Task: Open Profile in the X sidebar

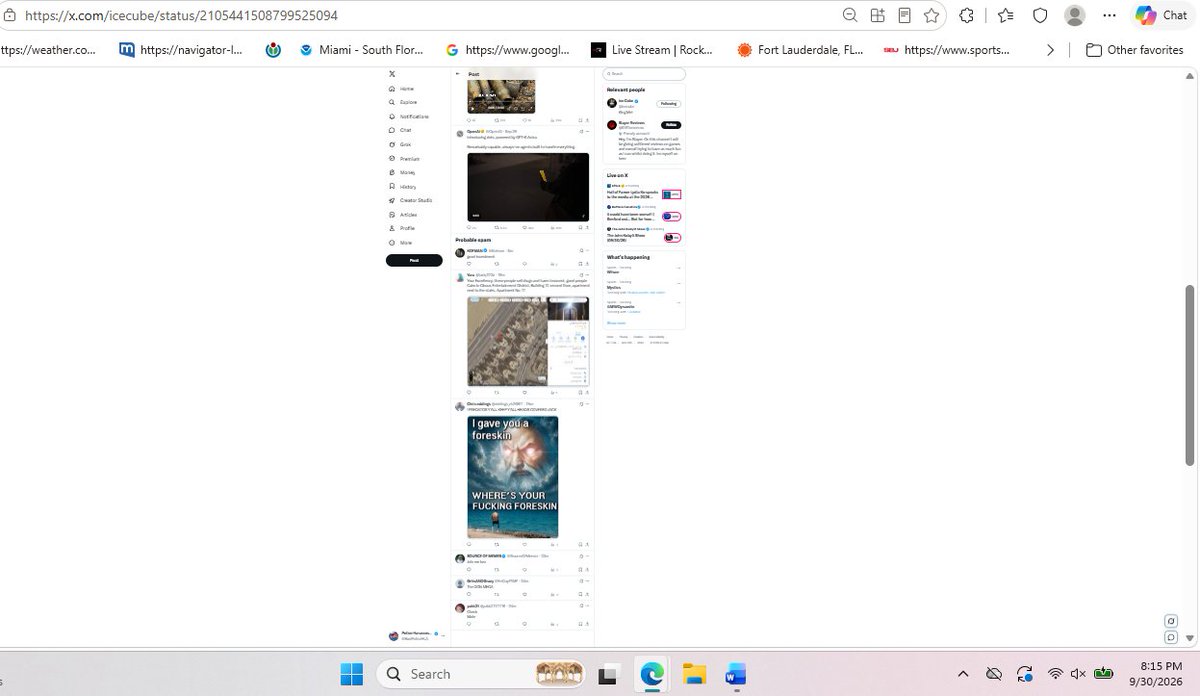Action: pyautogui.click(x=402, y=229)
